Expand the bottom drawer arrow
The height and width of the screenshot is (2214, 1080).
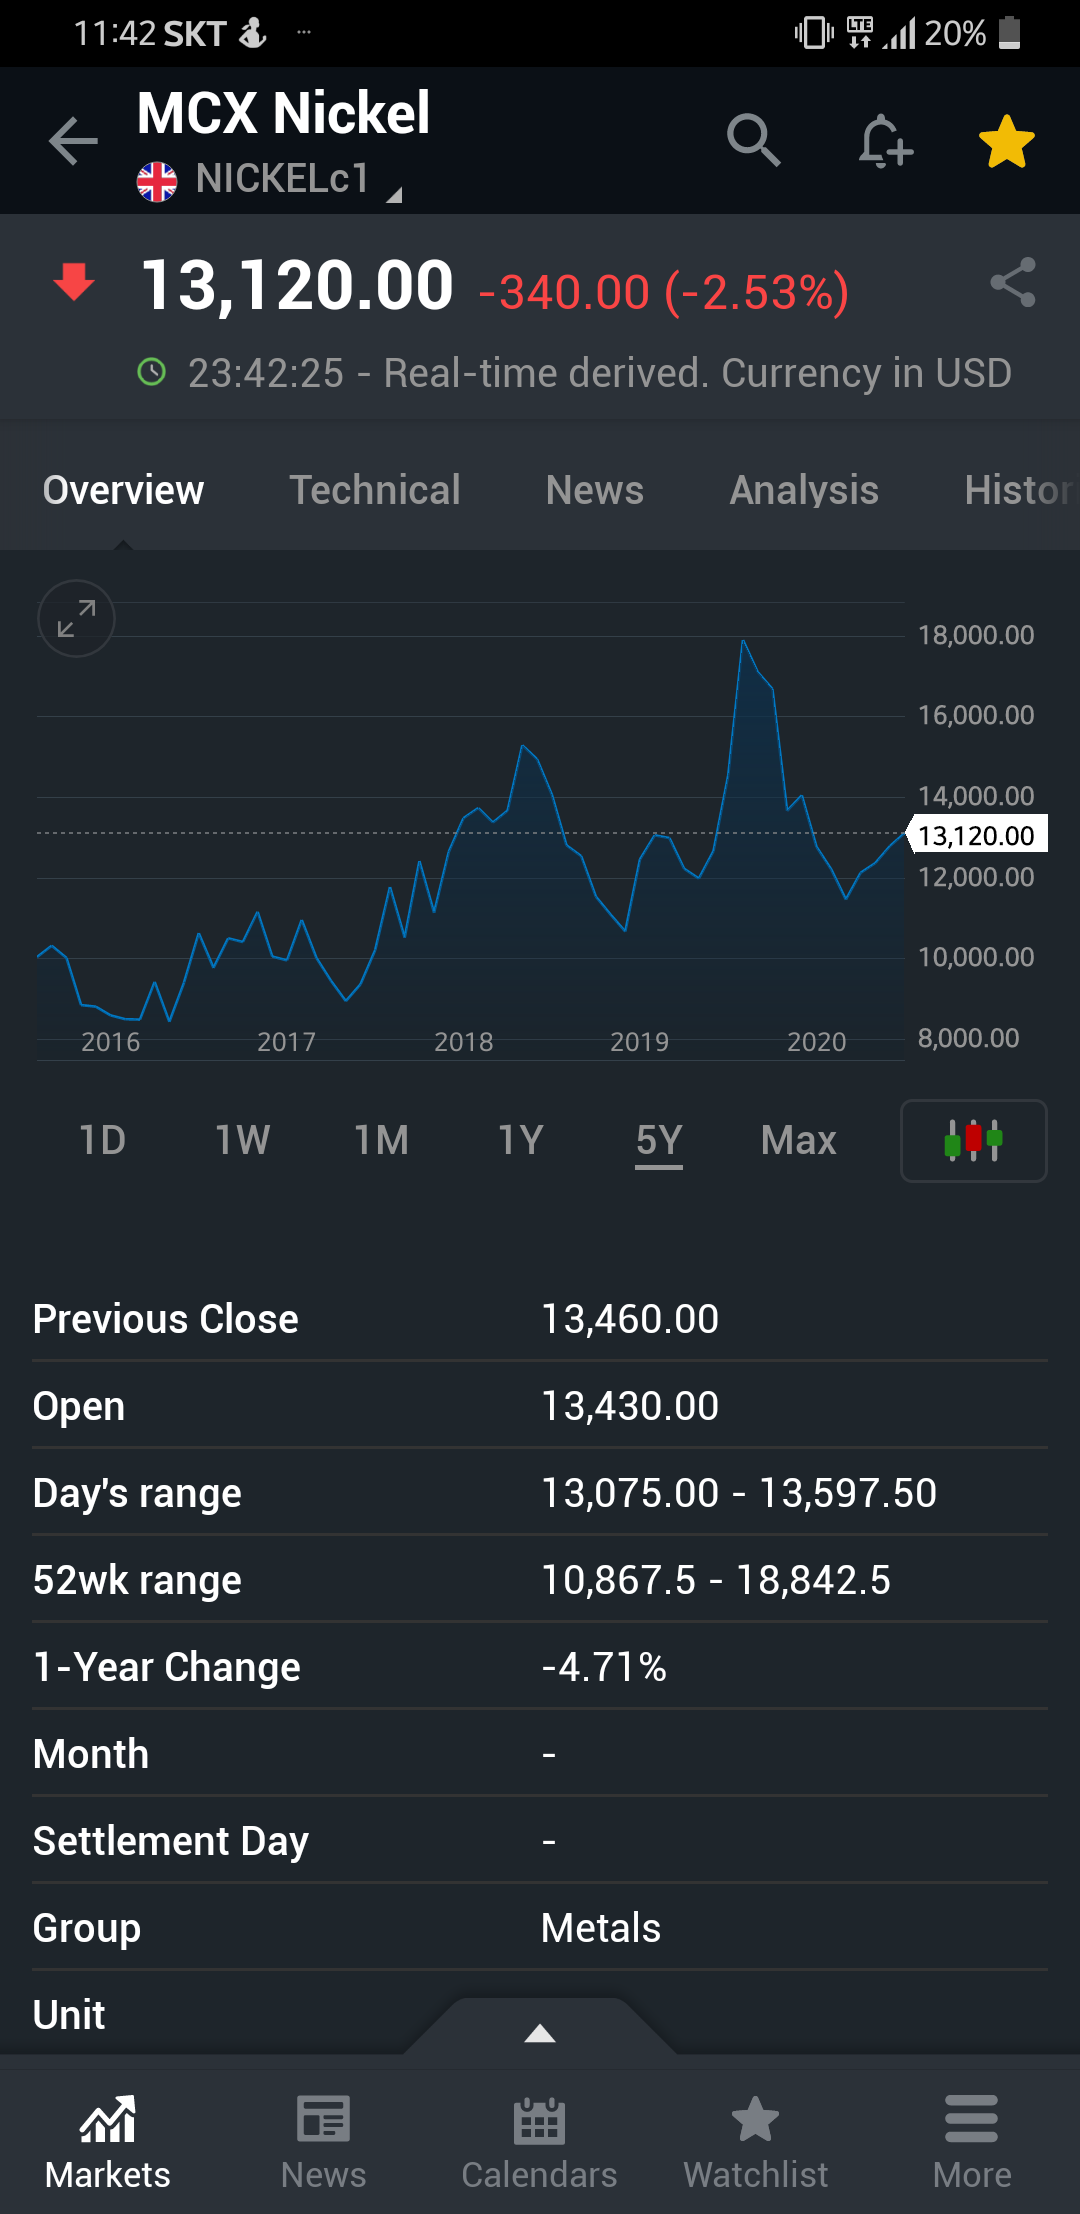(540, 2032)
